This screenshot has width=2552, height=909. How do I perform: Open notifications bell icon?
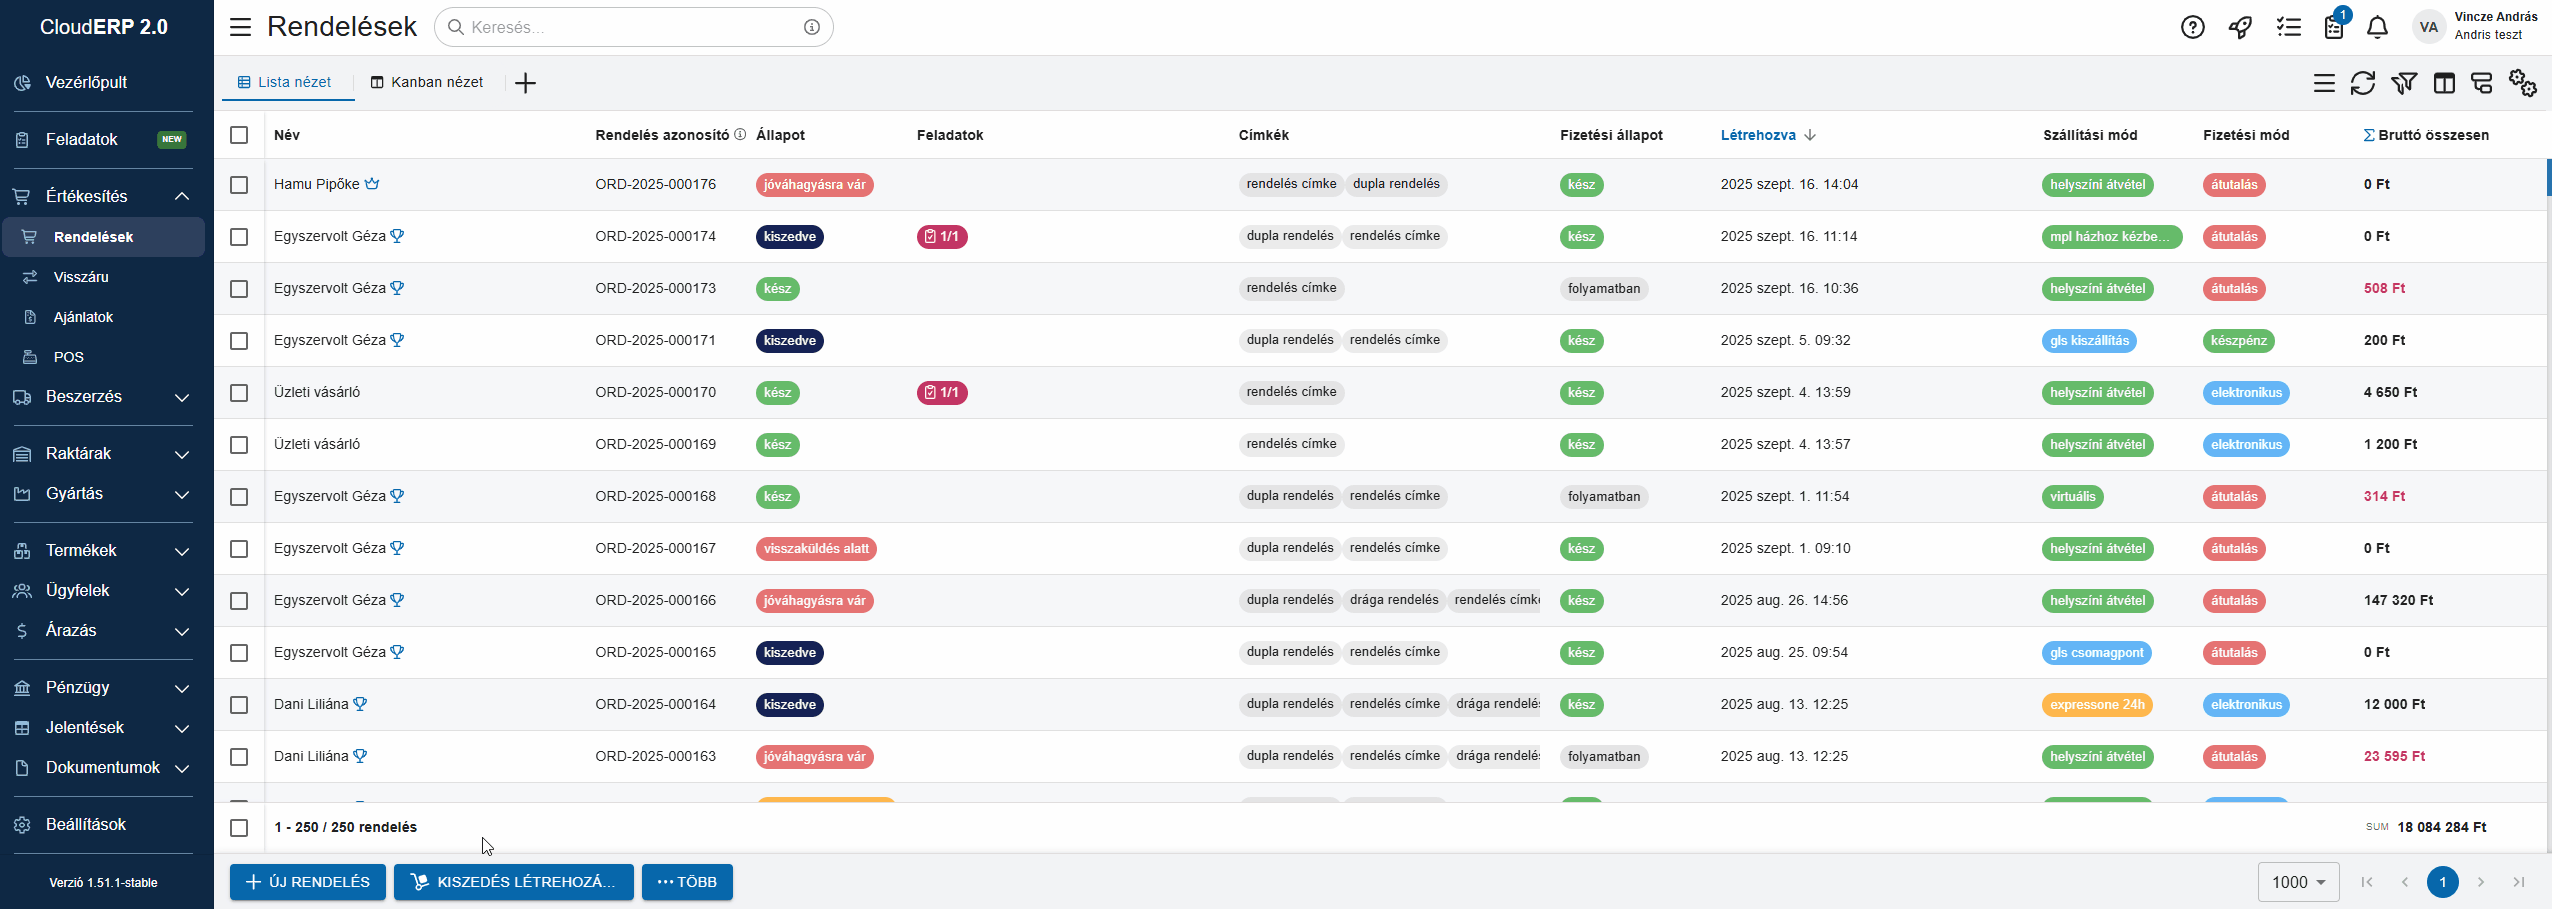pos(2377,28)
